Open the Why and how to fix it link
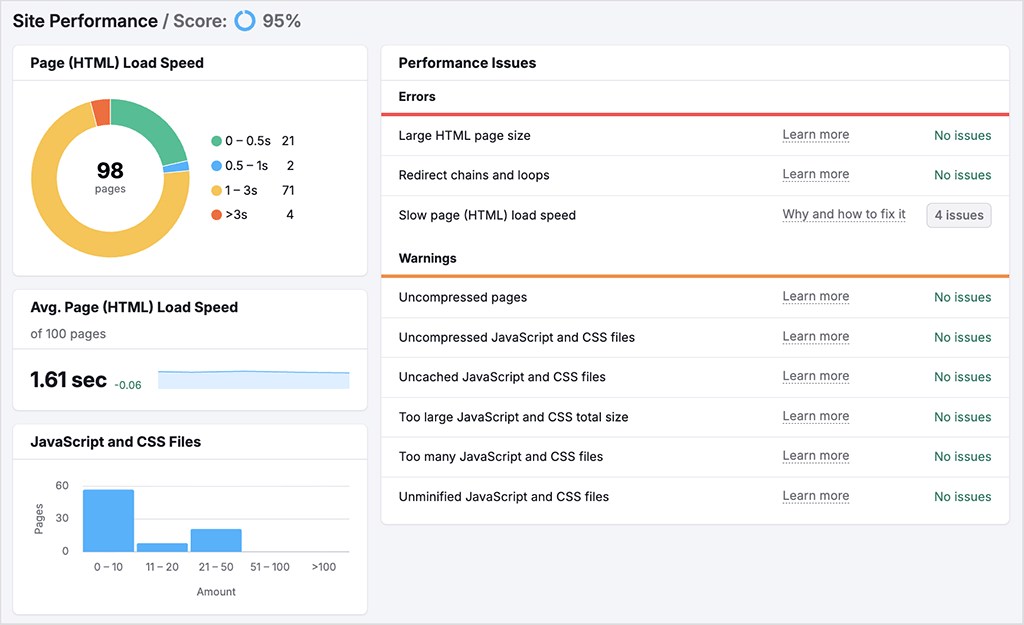This screenshot has height=625, width=1024. 844,214
